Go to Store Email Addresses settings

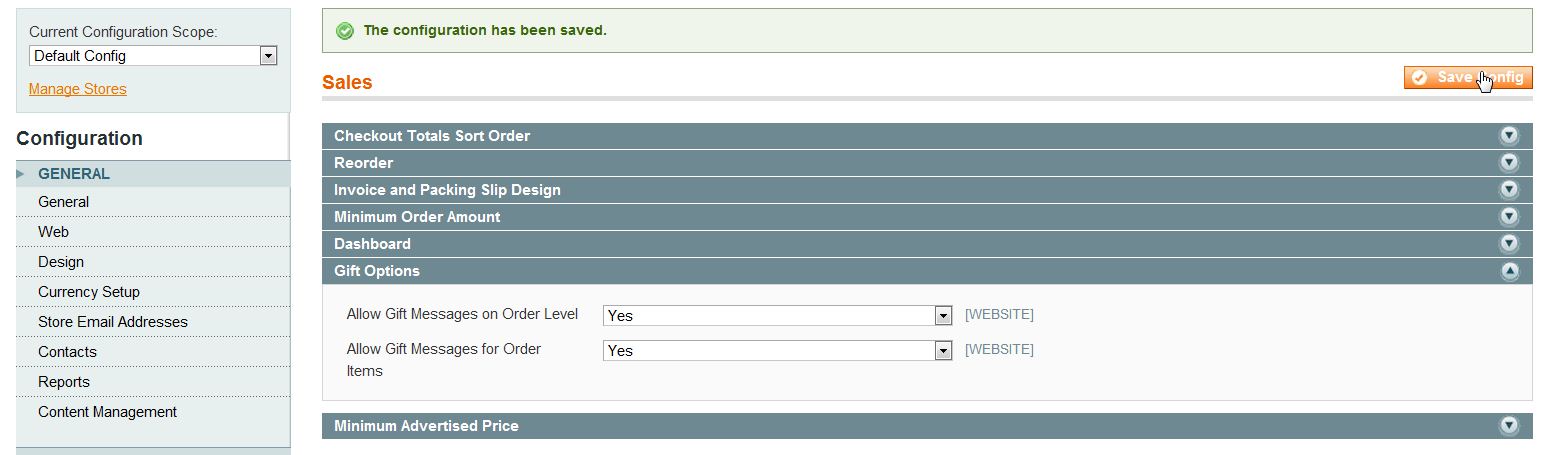[113, 322]
